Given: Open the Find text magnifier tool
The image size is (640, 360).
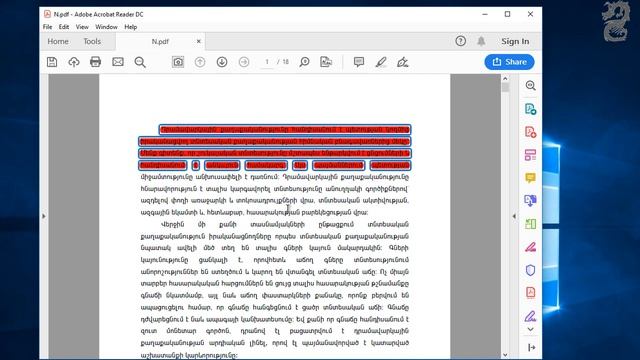Looking at the screenshot, I should click(x=140, y=62).
